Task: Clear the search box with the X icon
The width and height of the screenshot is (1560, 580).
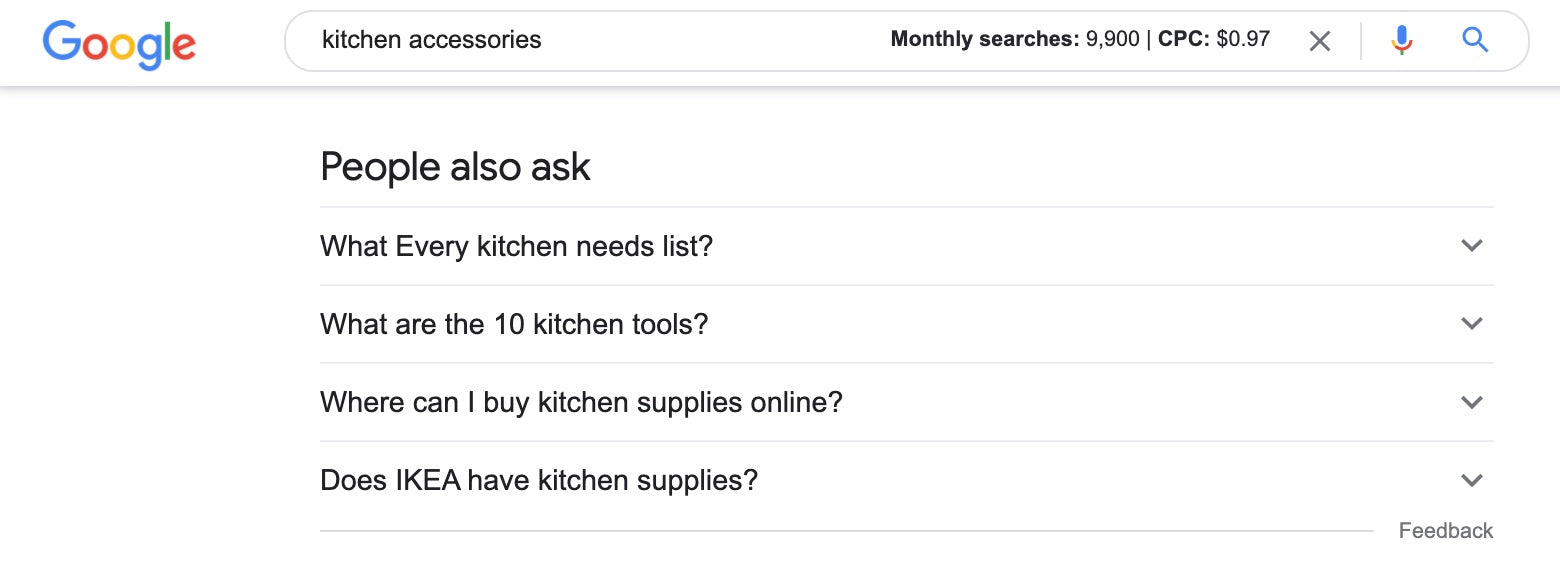Action: 1320,41
